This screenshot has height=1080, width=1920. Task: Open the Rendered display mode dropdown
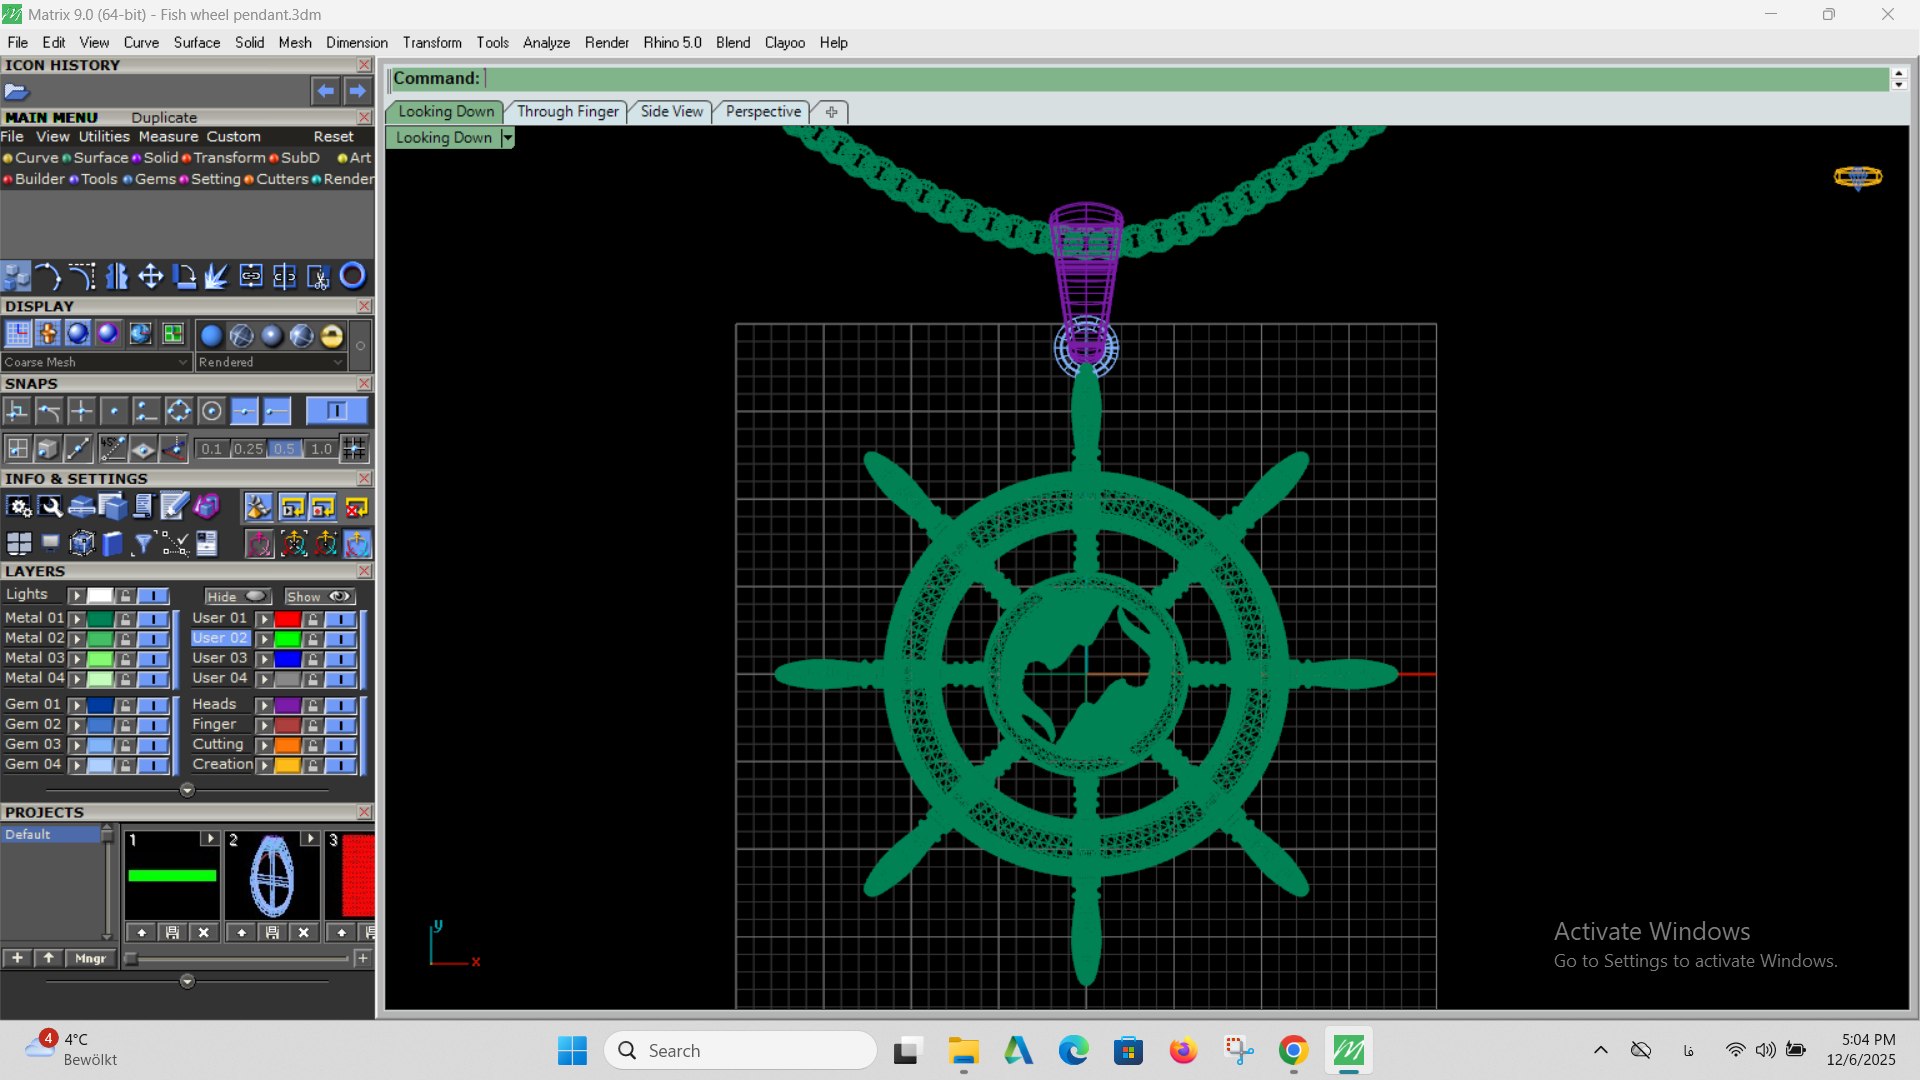[x=270, y=362]
